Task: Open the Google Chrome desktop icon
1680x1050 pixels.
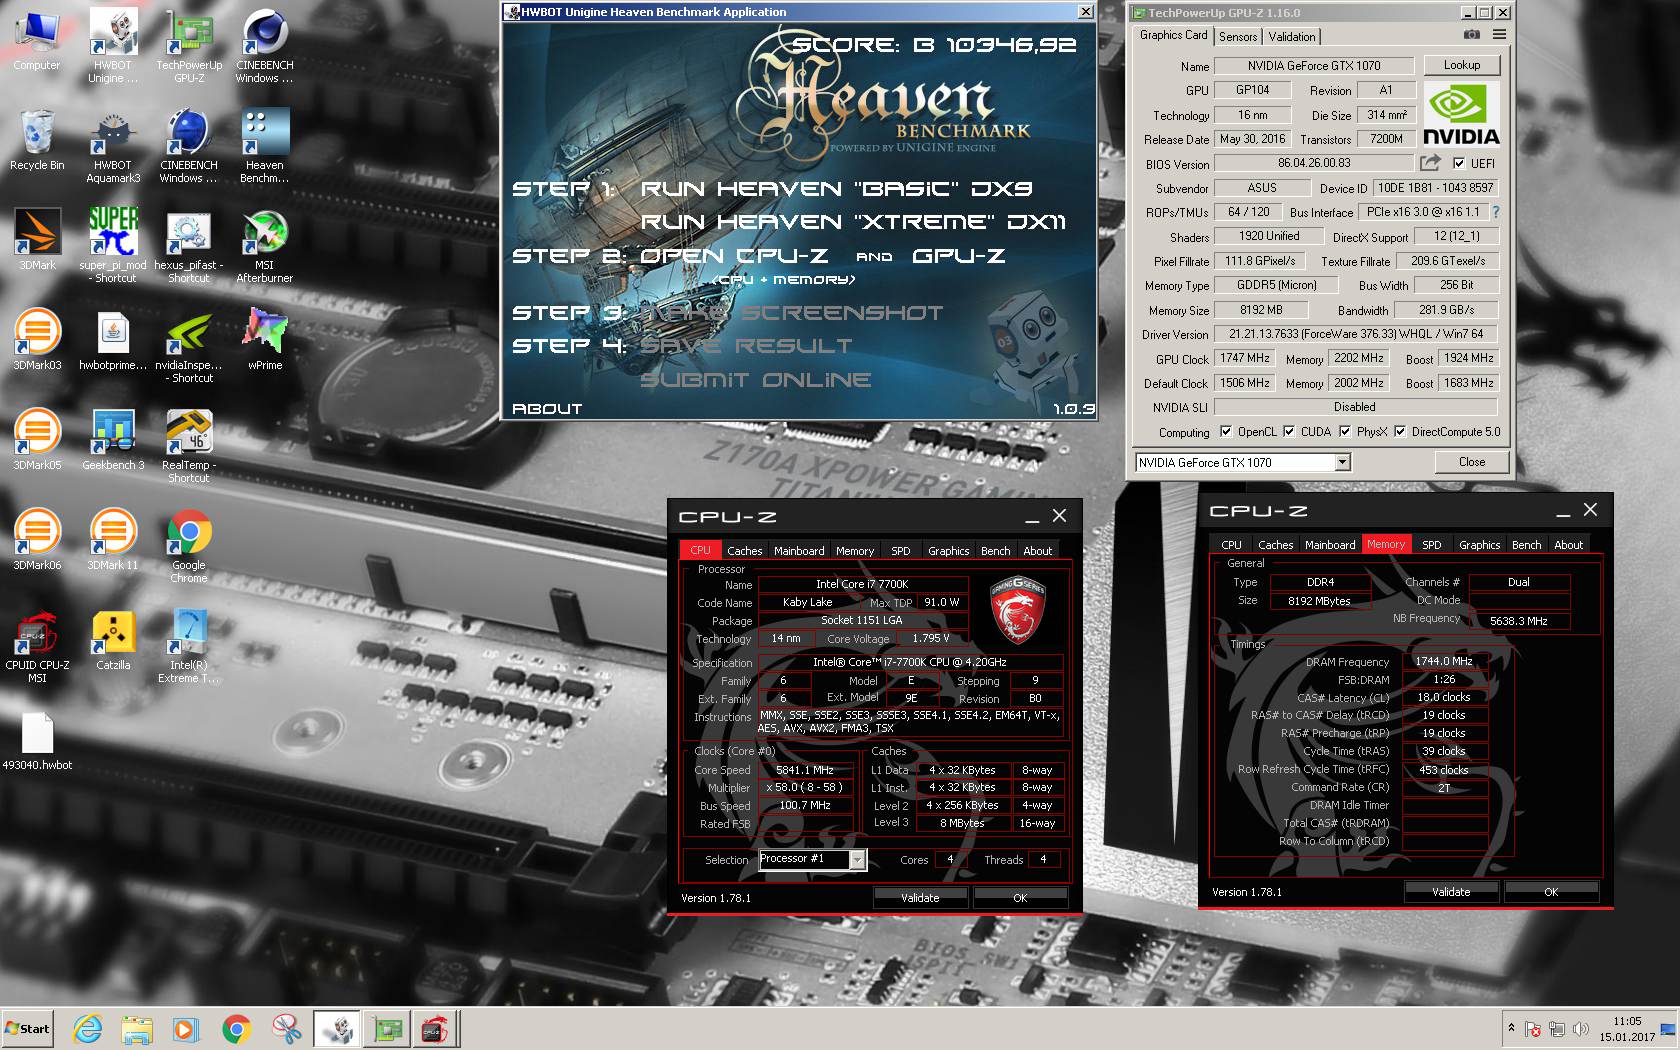Action: coord(189,545)
